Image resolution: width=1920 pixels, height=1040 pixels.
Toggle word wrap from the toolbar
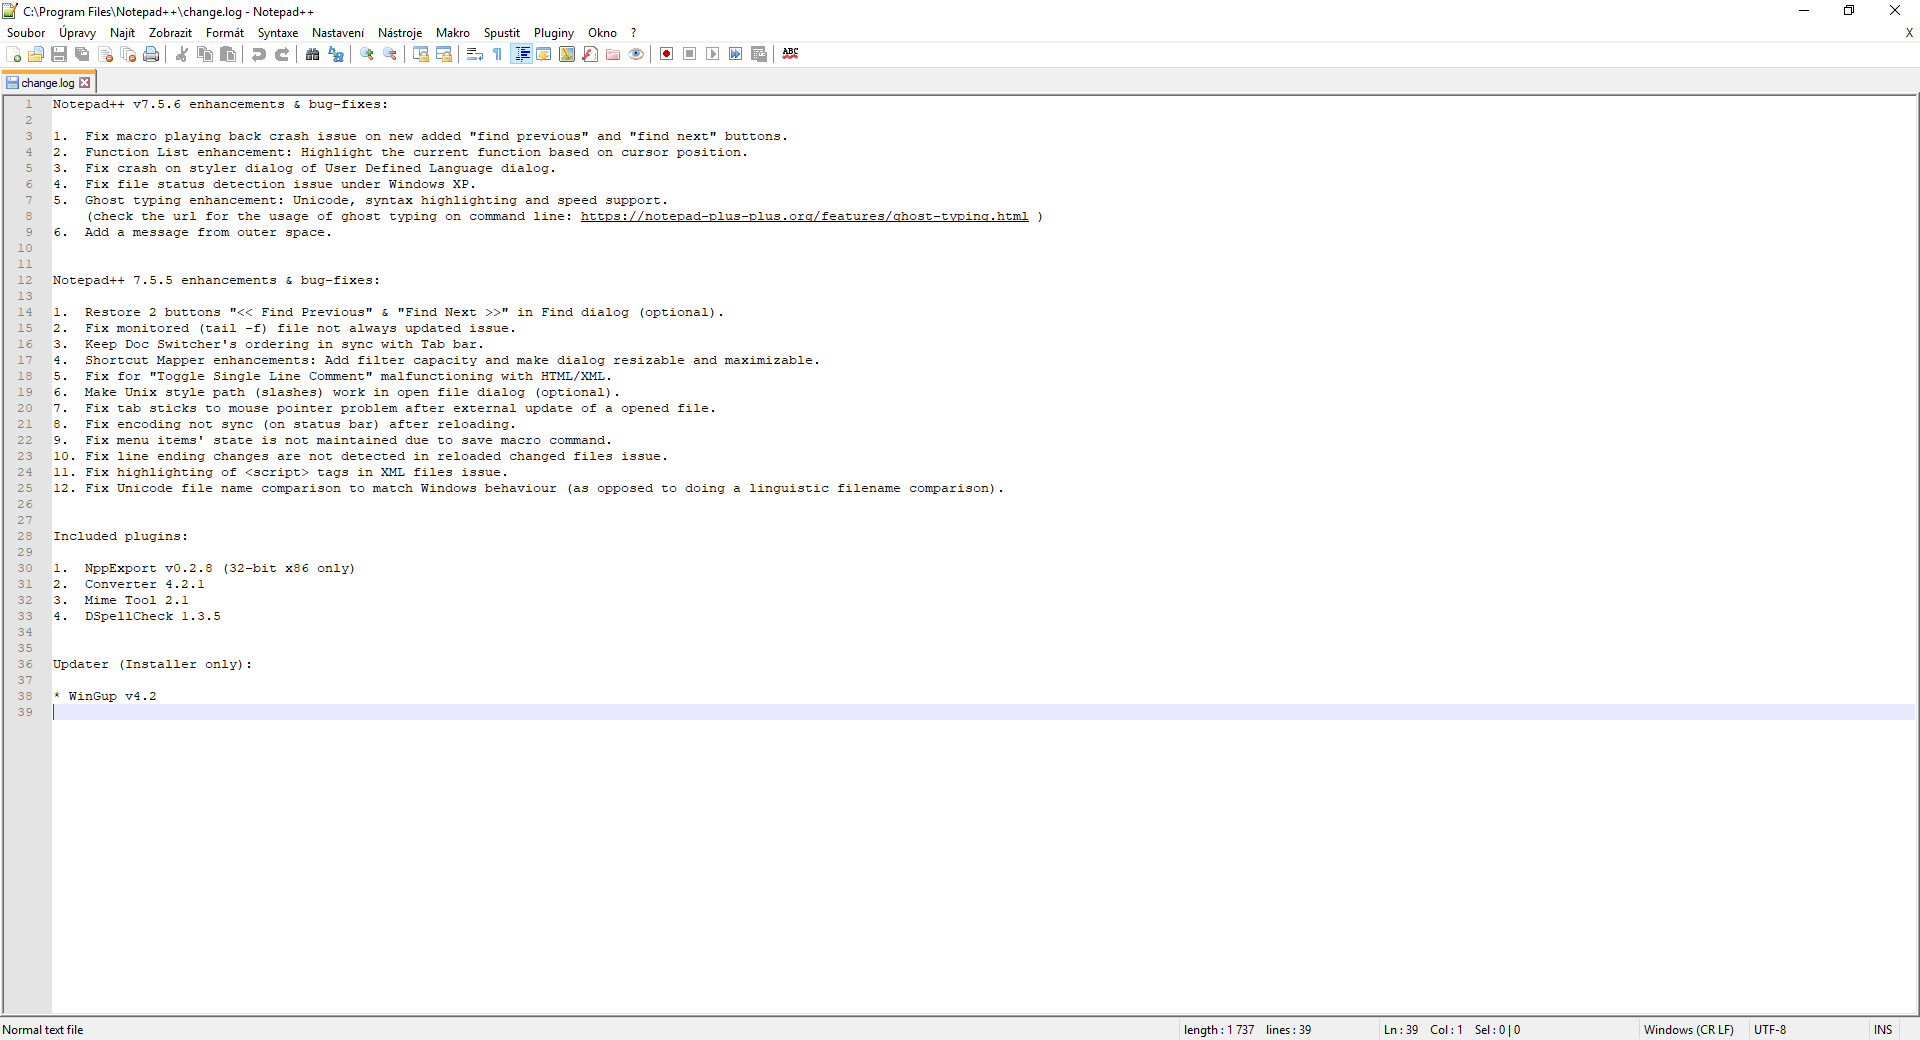[x=475, y=54]
